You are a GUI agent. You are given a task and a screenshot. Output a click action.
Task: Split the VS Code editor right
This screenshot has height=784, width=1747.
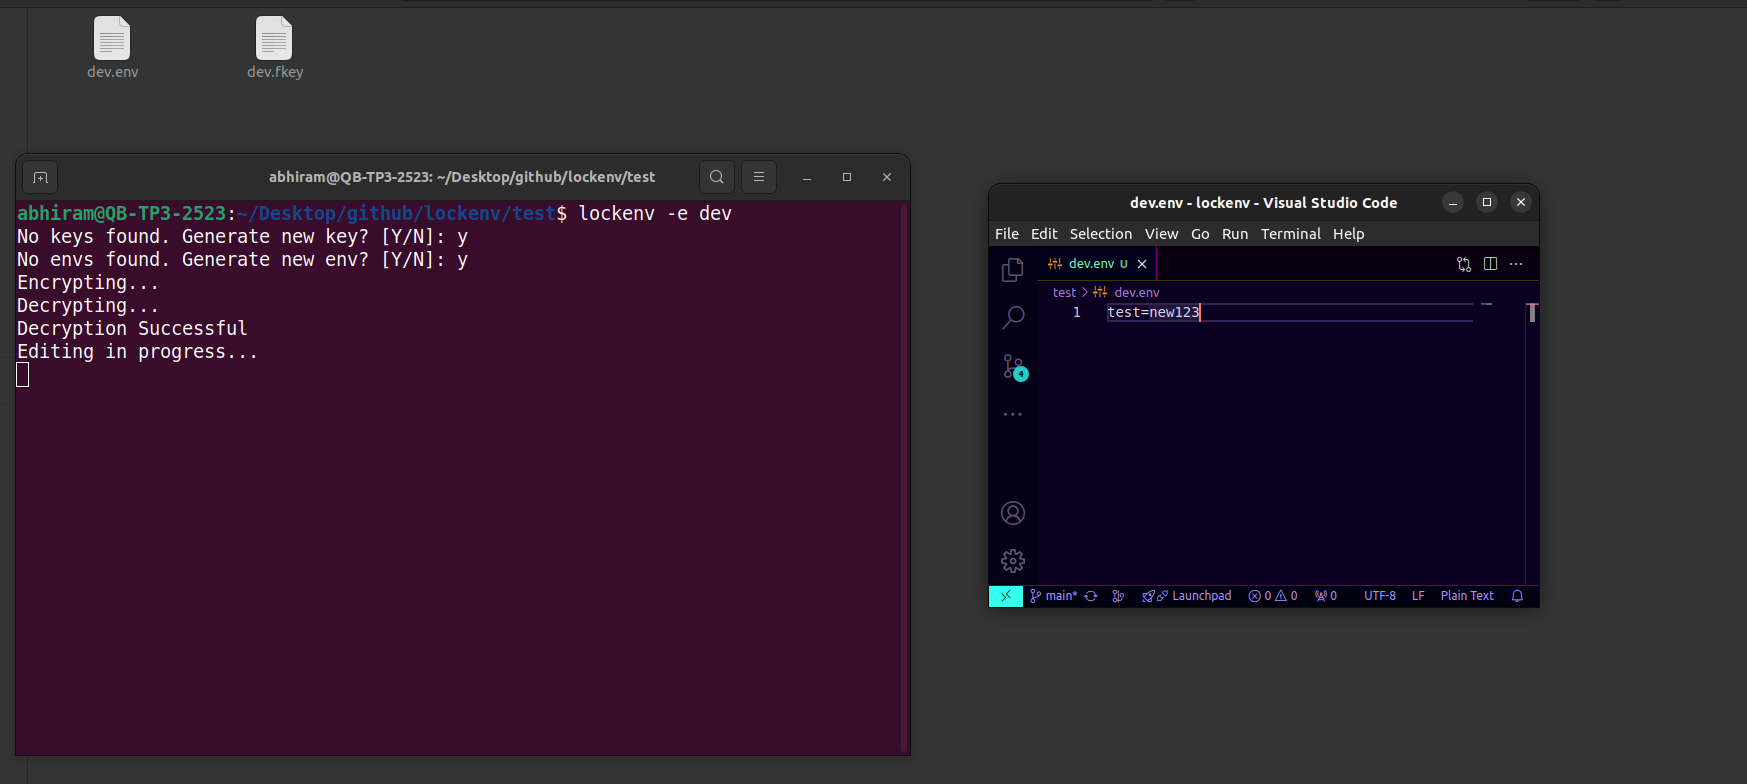[1491, 264]
